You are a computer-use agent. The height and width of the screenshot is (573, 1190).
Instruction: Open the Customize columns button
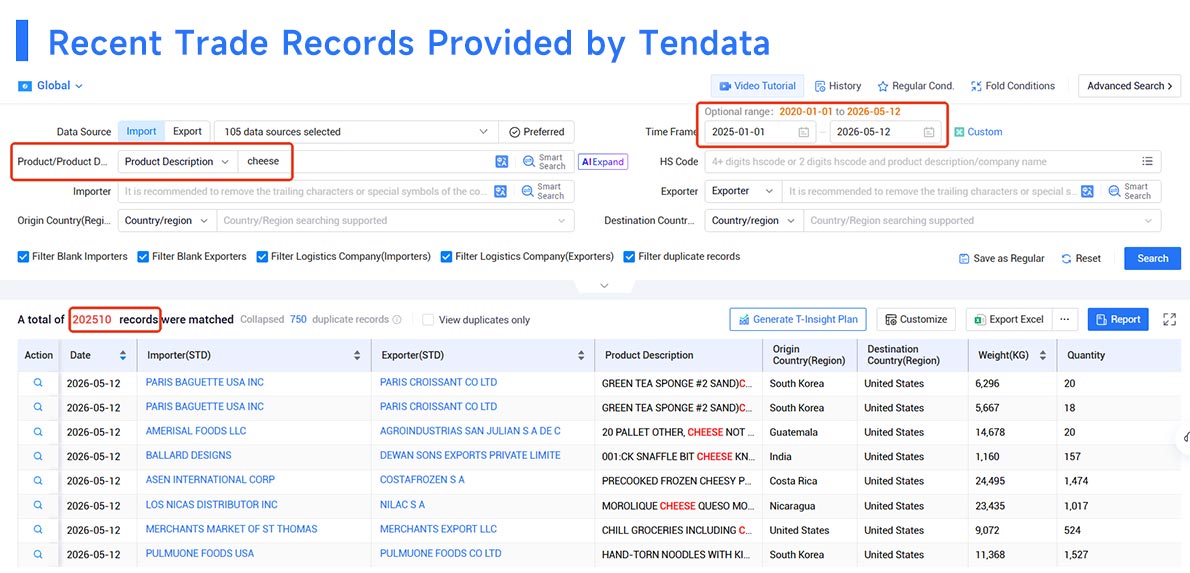[916, 320]
